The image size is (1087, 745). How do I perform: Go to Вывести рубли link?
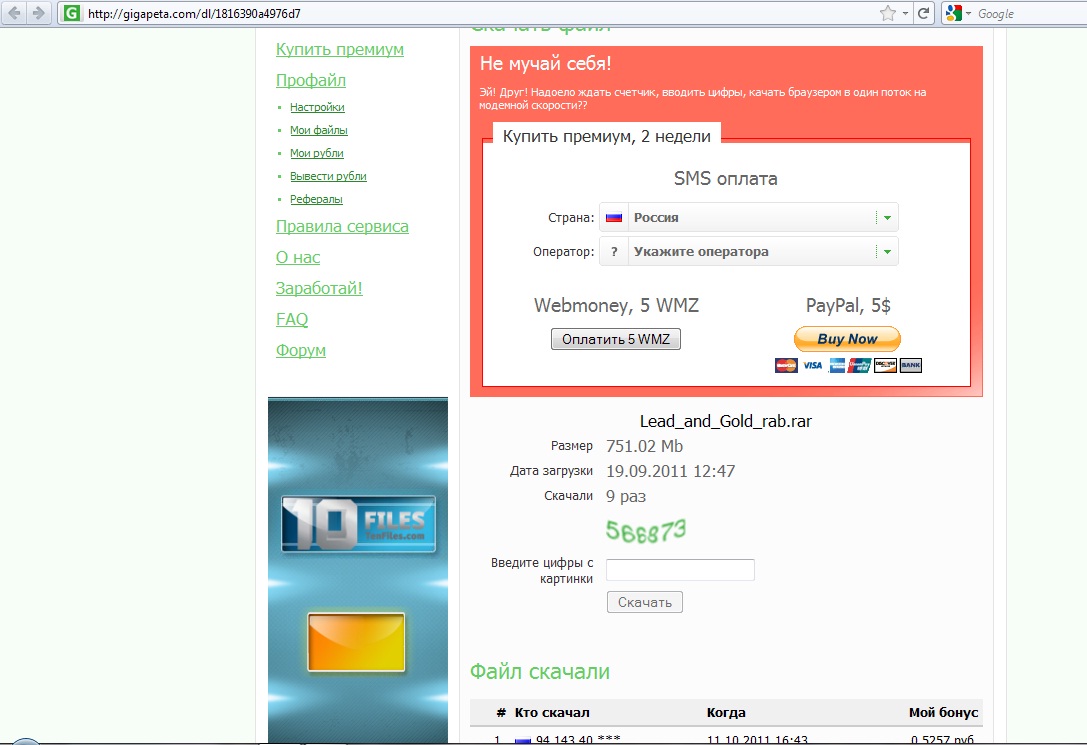click(328, 176)
